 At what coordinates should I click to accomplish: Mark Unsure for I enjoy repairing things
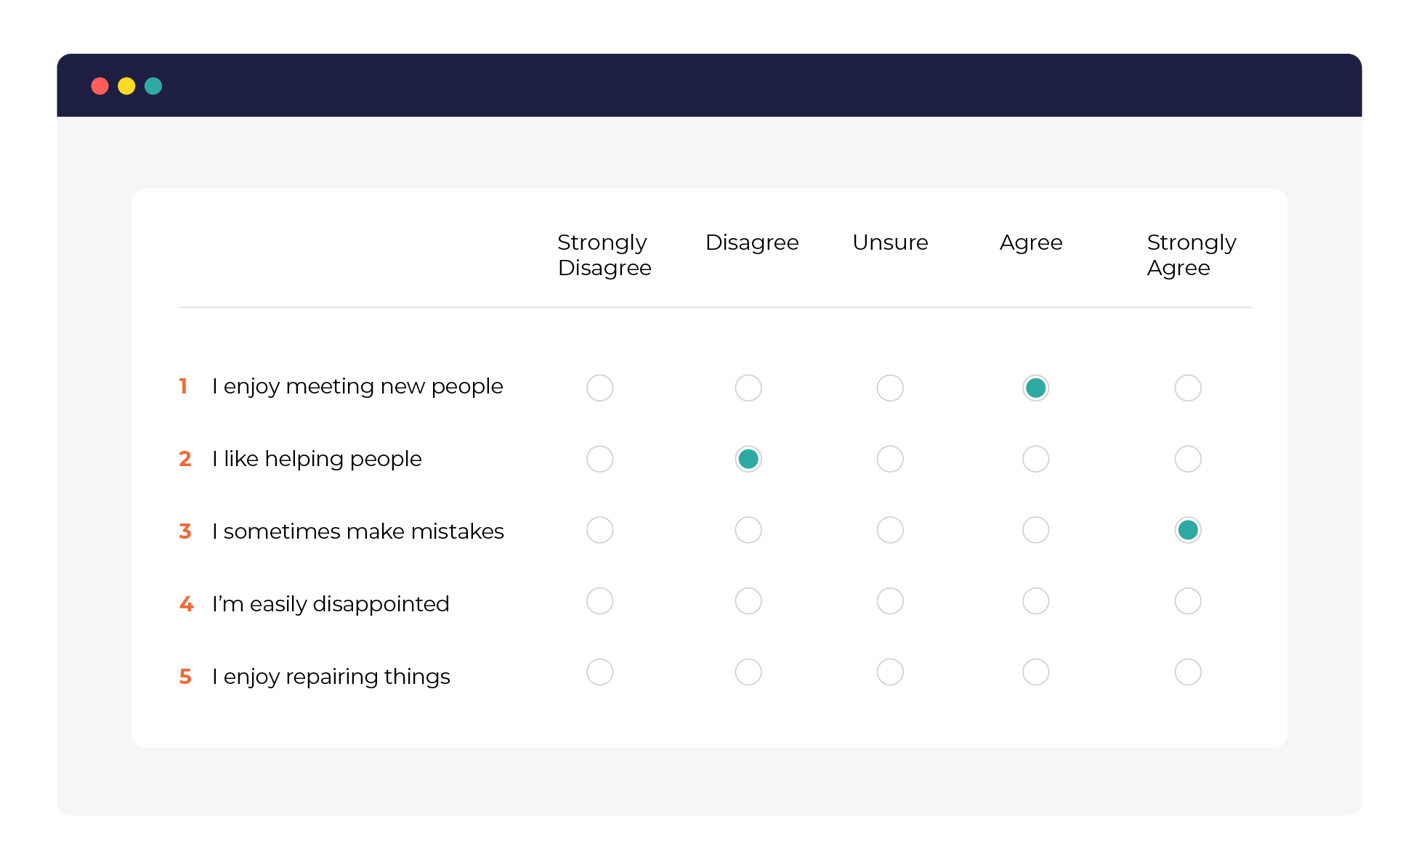pyautogui.click(x=890, y=672)
